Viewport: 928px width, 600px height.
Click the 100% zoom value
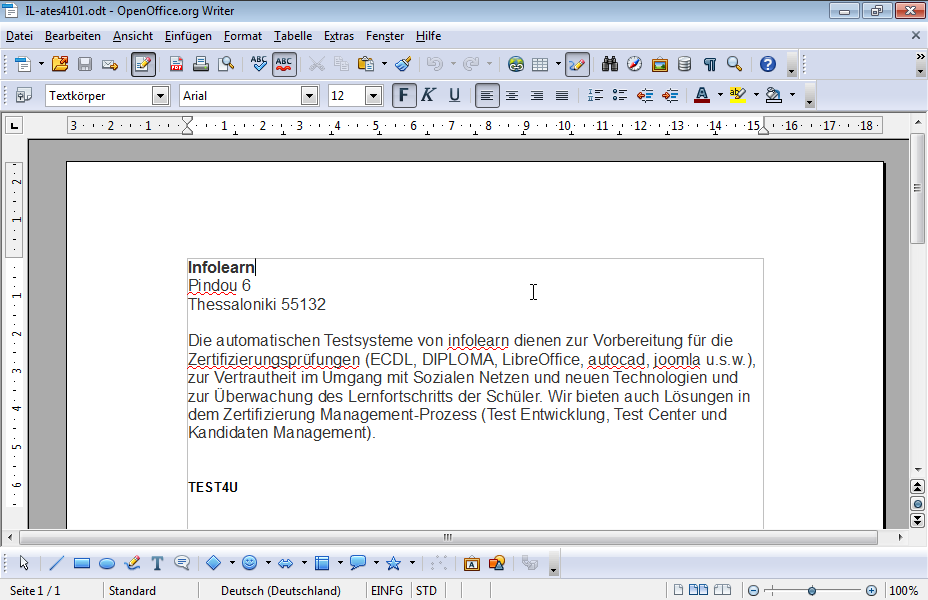pyautogui.click(x=903, y=591)
